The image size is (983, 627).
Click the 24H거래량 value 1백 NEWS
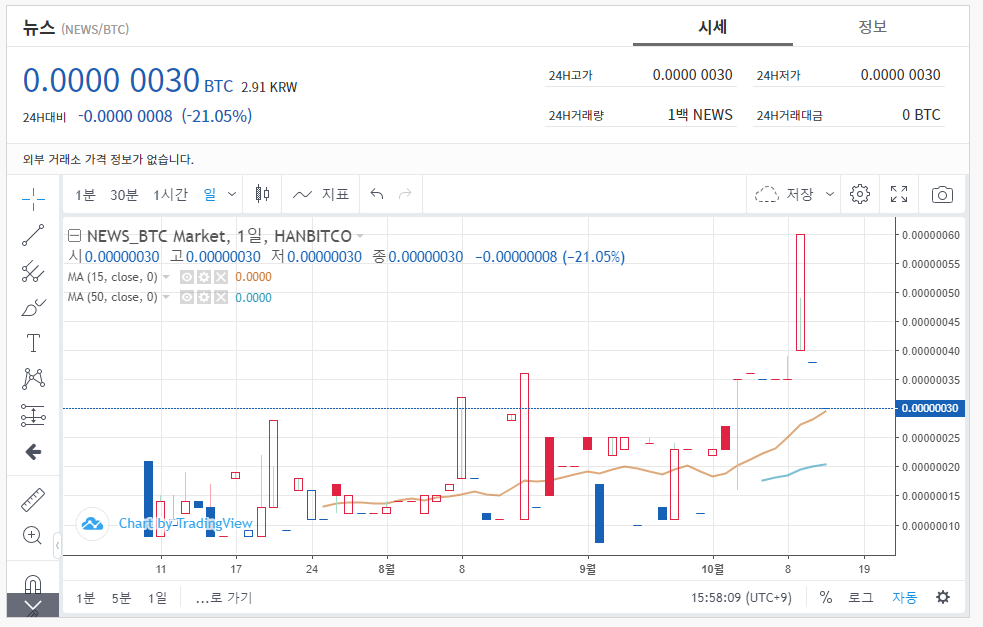pyautogui.click(x=700, y=115)
